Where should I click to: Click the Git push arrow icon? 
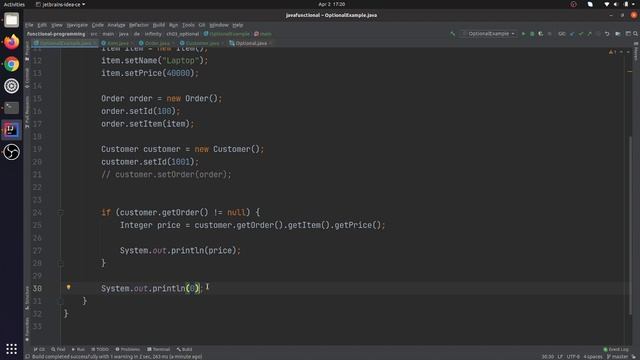(x=589, y=34)
